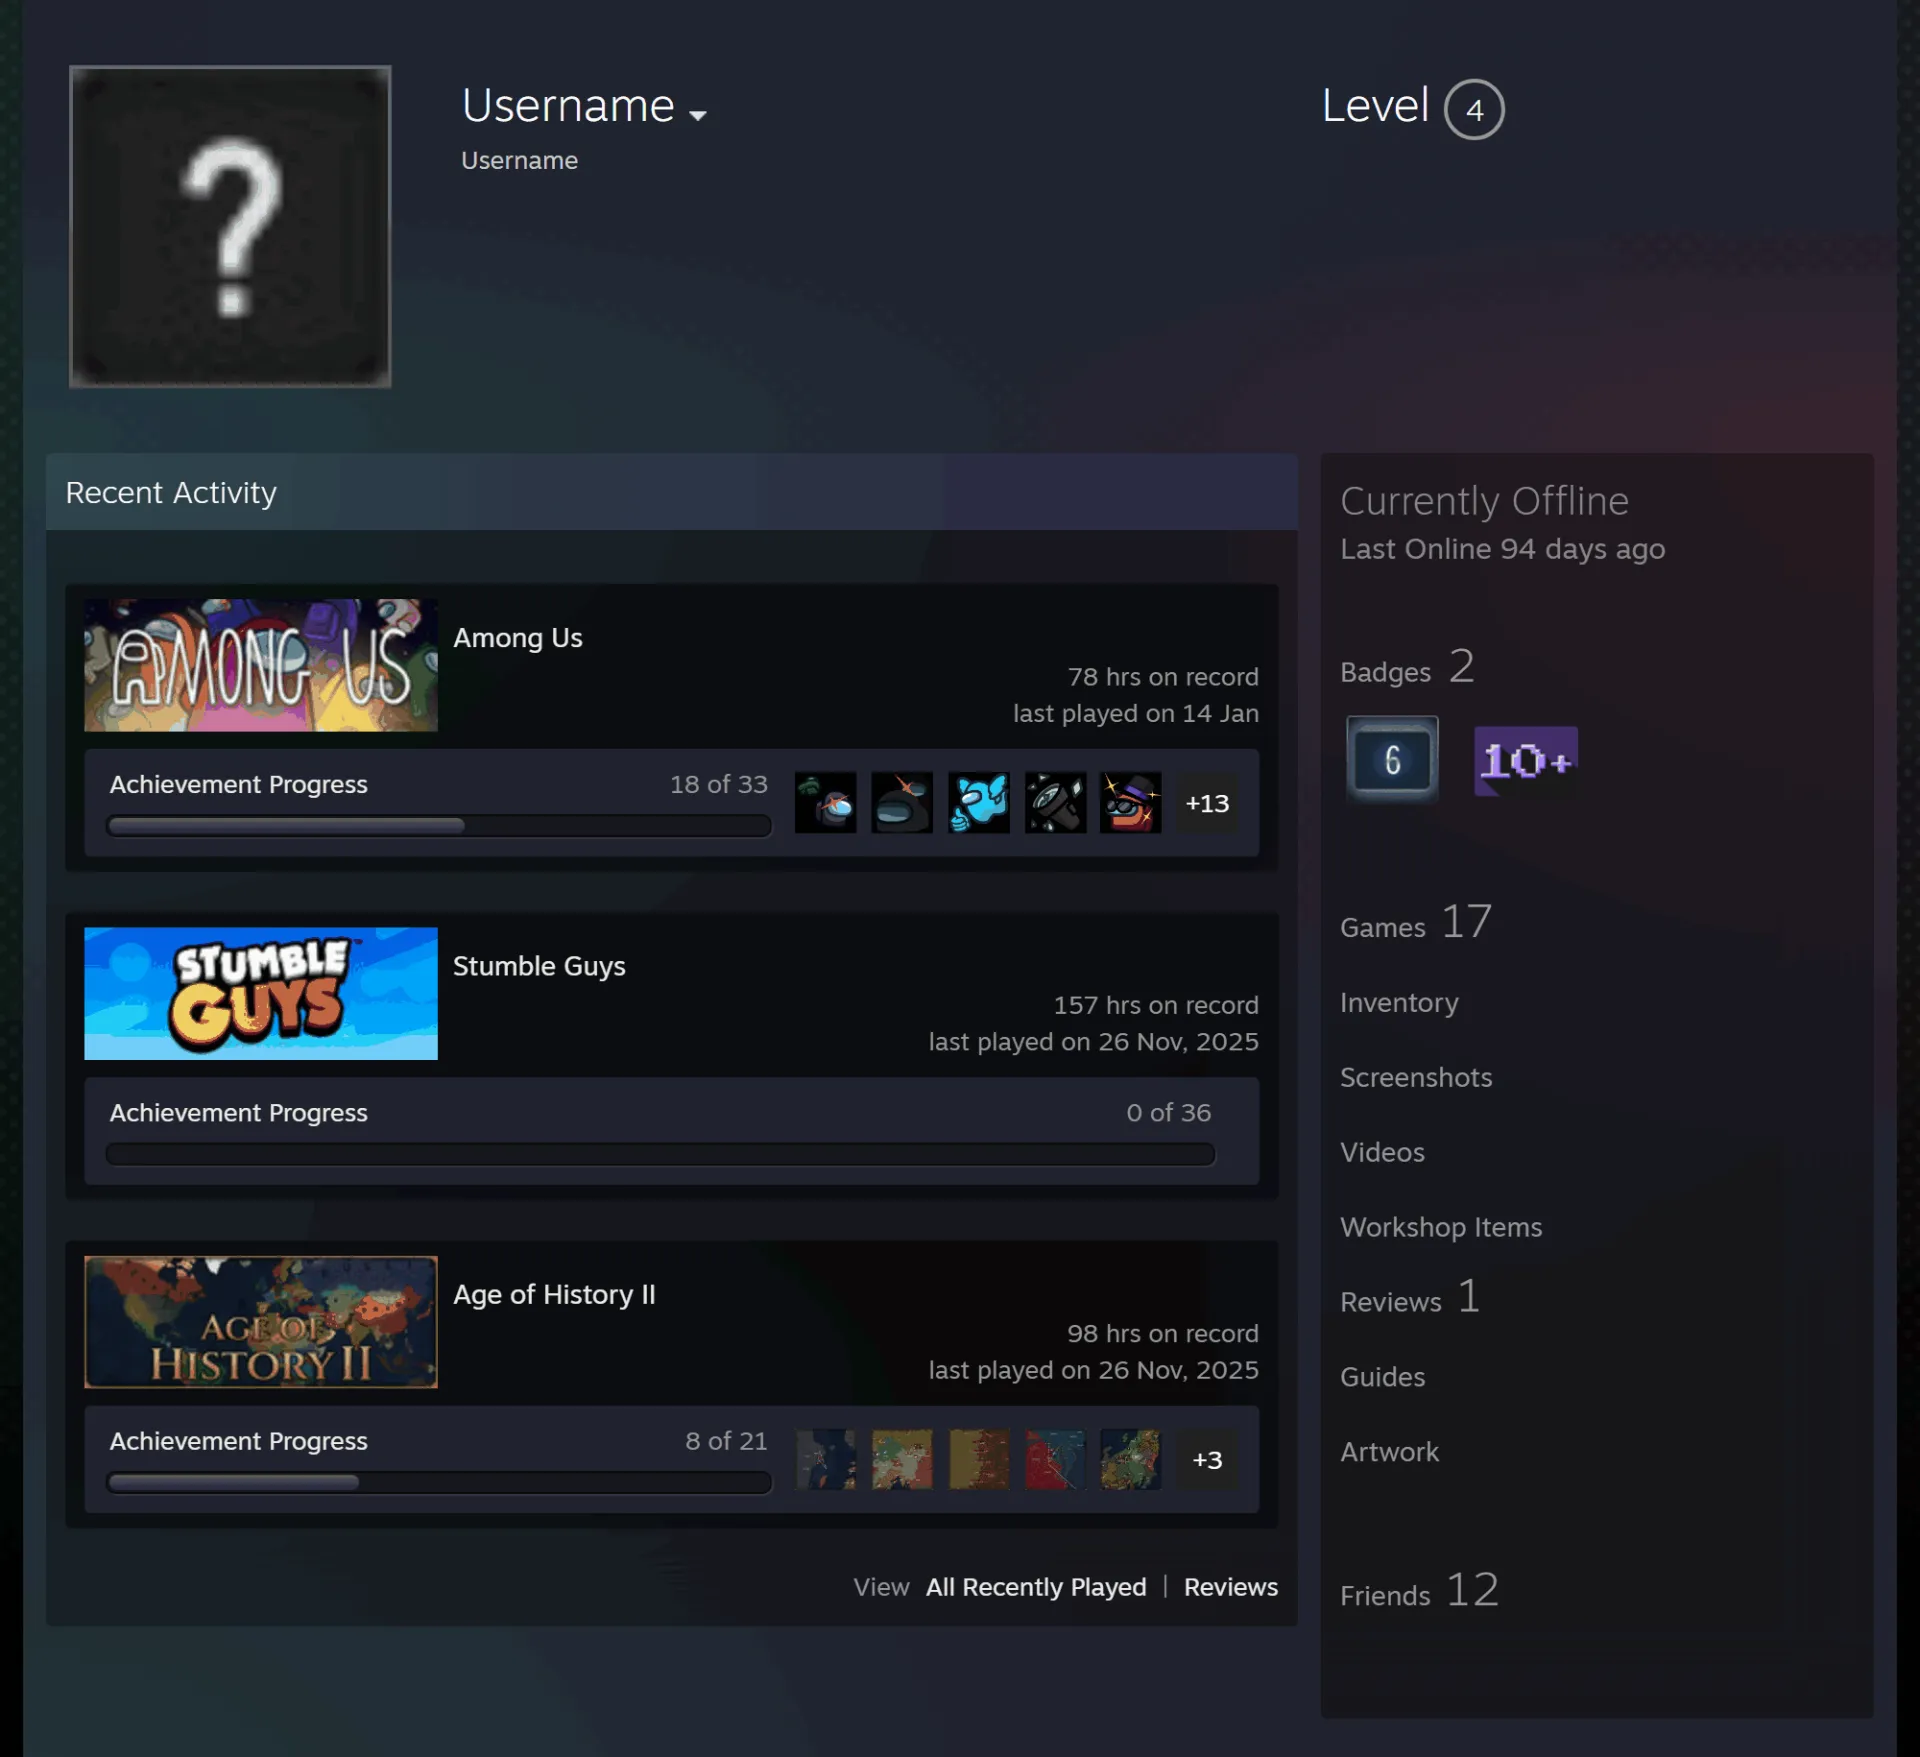
Task: Open the Friends 12 list
Action: pos(1420,1591)
